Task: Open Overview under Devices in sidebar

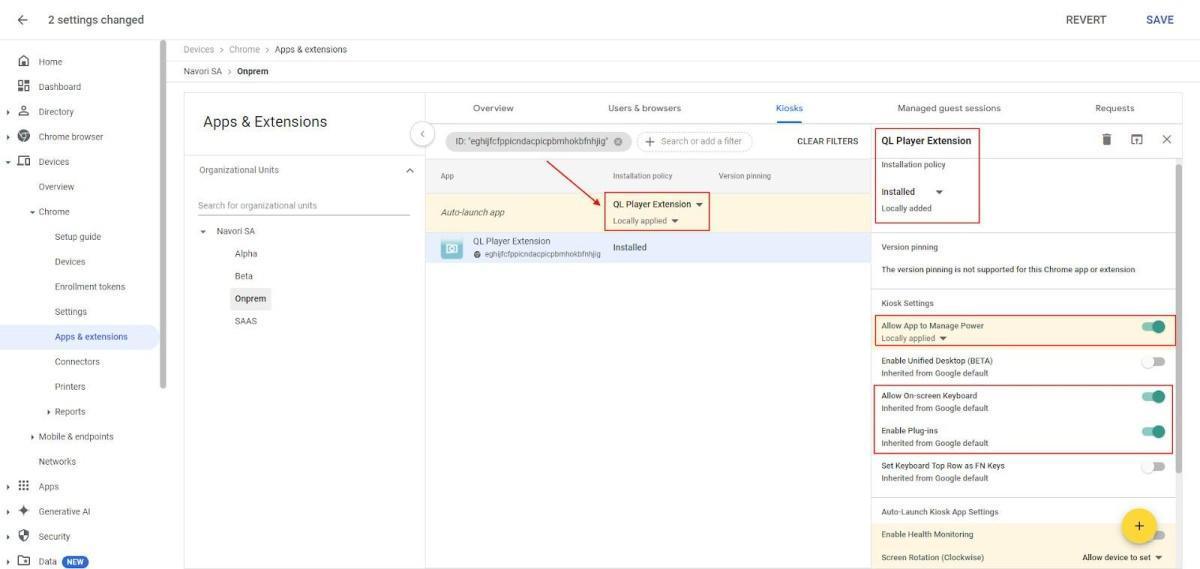Action: (56, 187)
